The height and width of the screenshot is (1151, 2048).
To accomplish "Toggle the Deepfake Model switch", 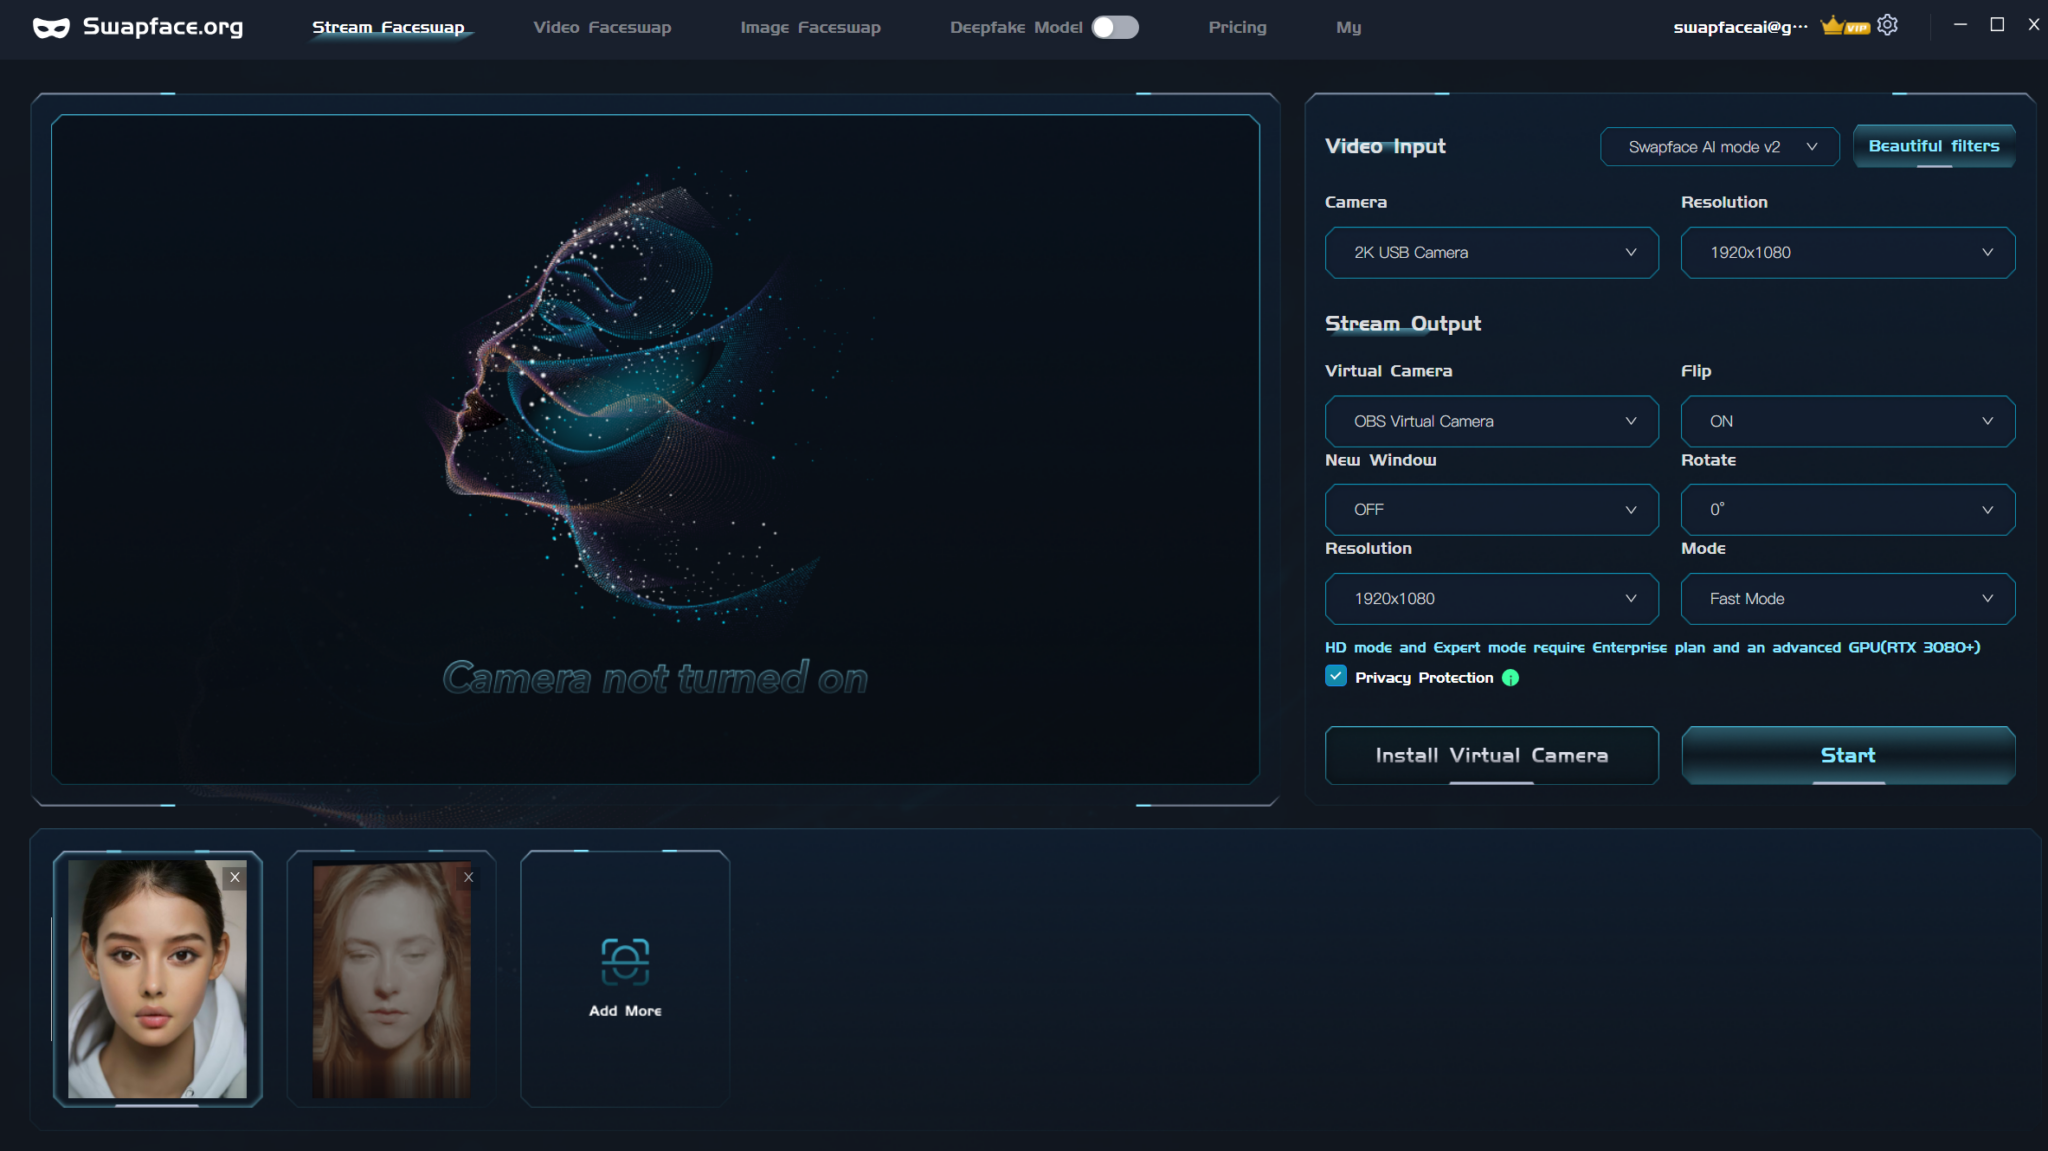I will 1112,28.
